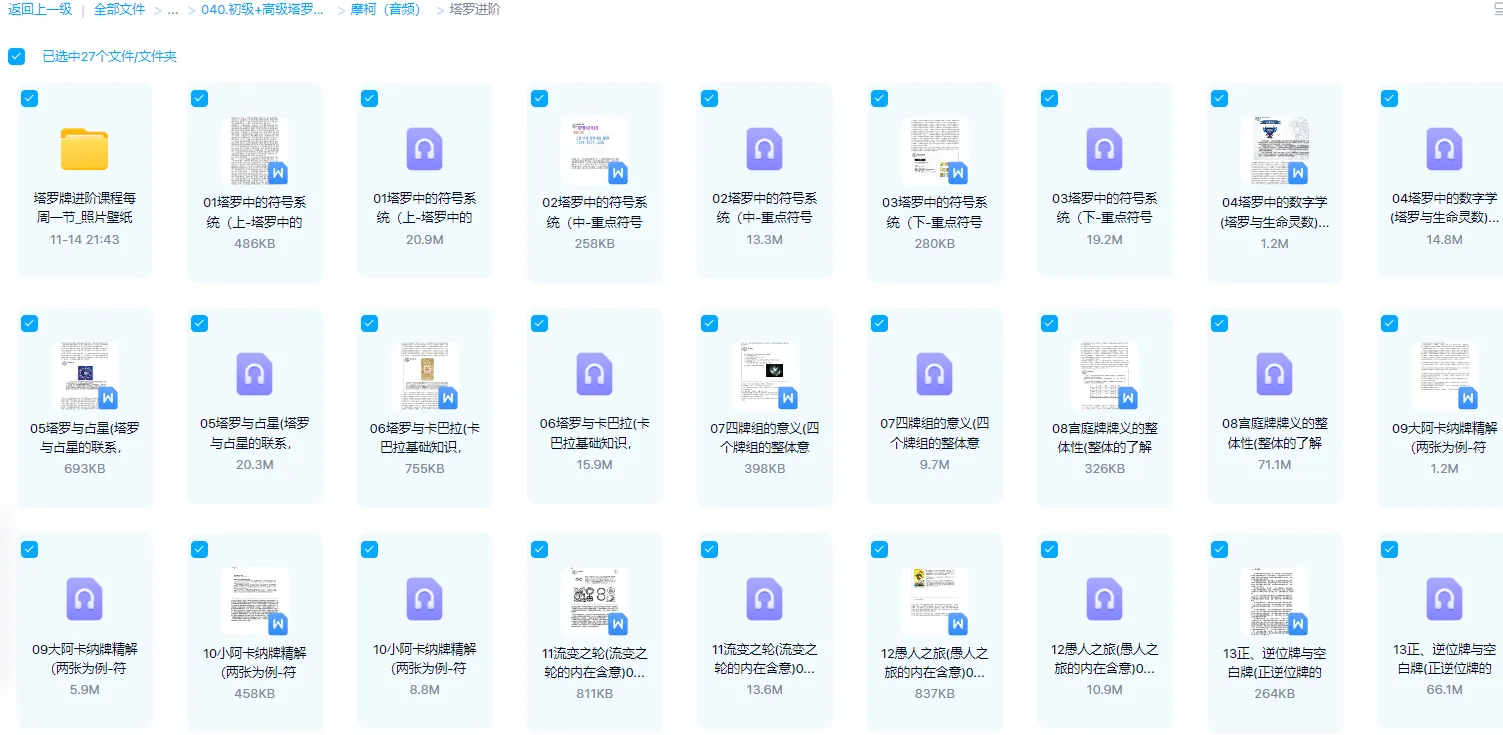
Task: Uncheck the 塔罗牌进阶课程 folder checkbox
Action: click(x=29, y=98)
